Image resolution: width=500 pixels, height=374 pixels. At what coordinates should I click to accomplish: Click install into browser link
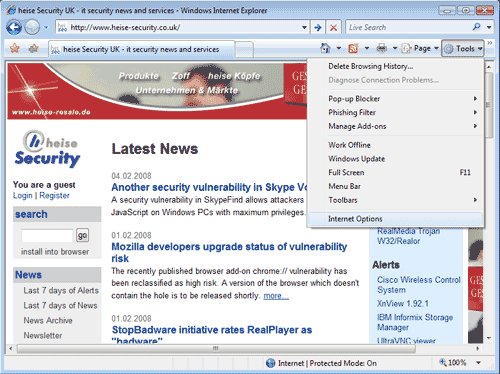pos(55,252)
